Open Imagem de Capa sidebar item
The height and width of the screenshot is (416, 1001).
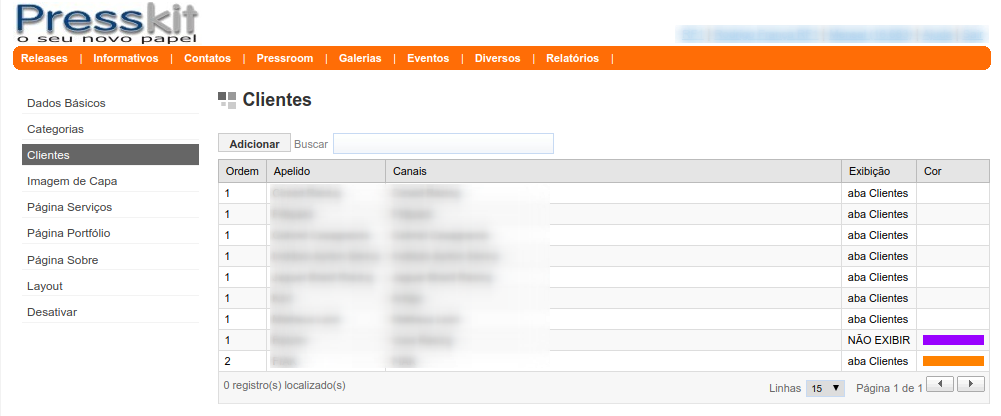pyautogui.click(x=72, y=181)
